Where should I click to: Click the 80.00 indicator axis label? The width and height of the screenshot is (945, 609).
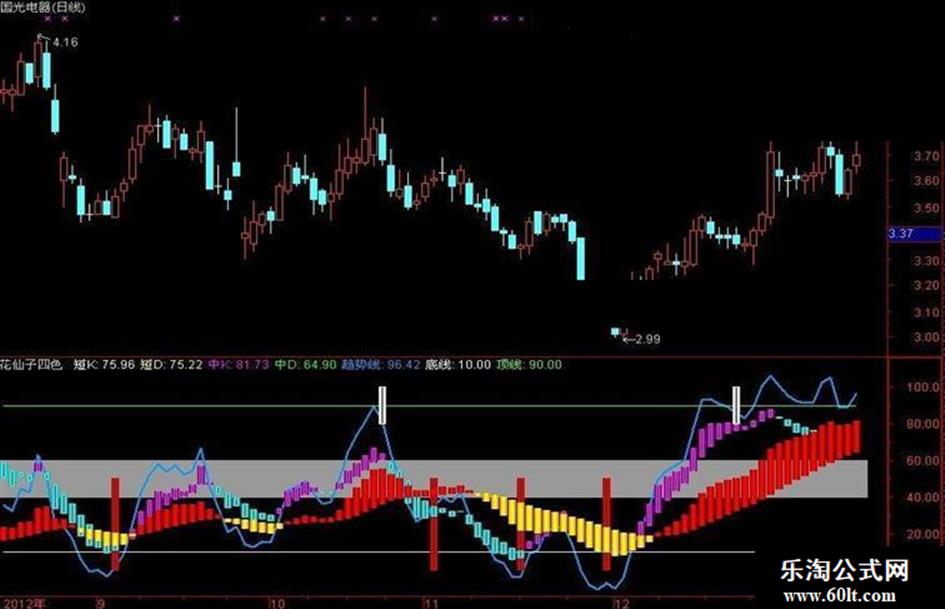pyautogui.click(x=923, y=424)
